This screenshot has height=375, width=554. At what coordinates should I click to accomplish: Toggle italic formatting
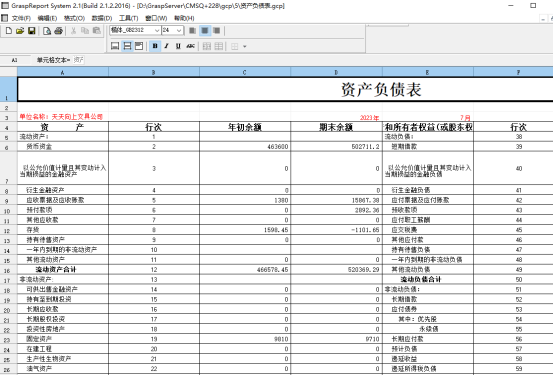pyautogui.click(x=166, y=46)
